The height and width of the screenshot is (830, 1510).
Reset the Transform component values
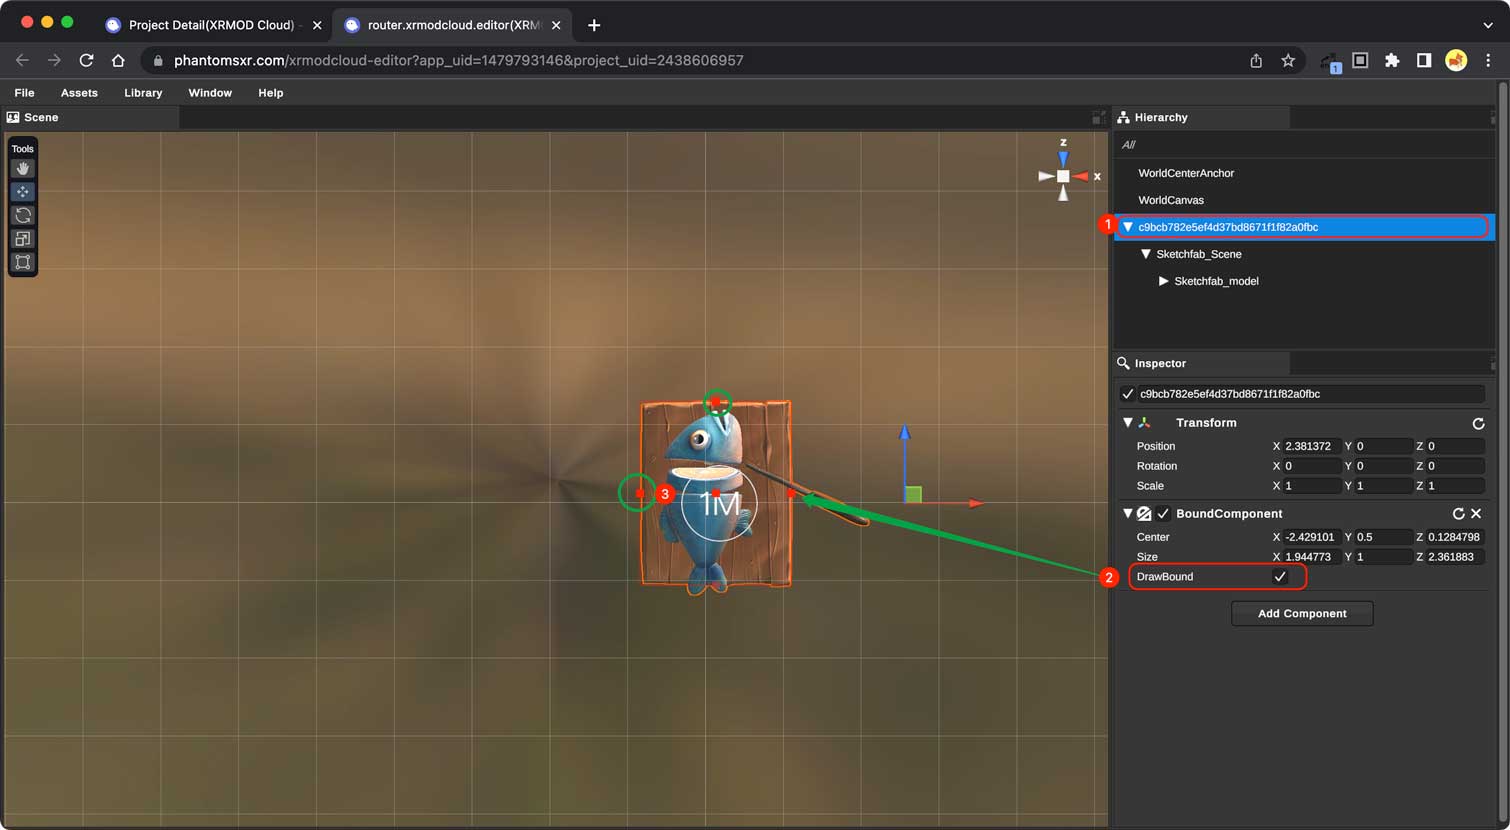(x=1478, y=424)
